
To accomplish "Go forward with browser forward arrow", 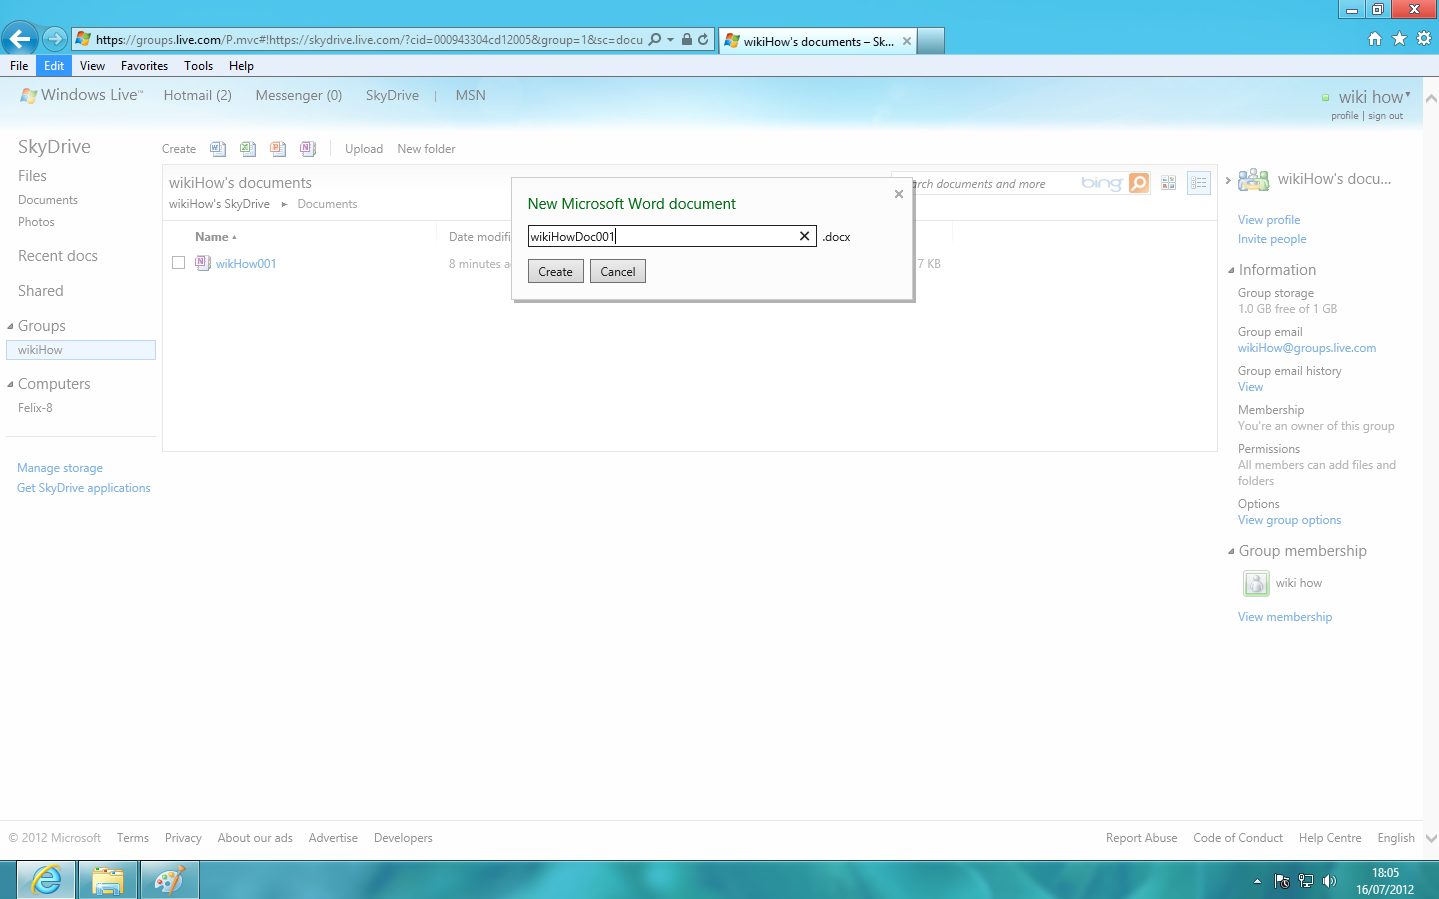I will point(55,39).
